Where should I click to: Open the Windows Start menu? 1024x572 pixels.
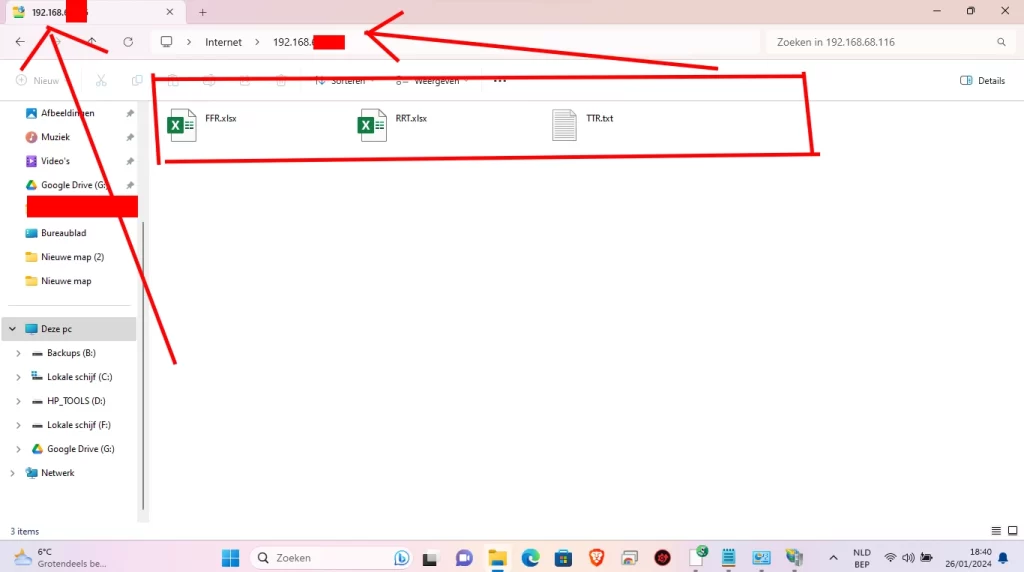[231, 558]
